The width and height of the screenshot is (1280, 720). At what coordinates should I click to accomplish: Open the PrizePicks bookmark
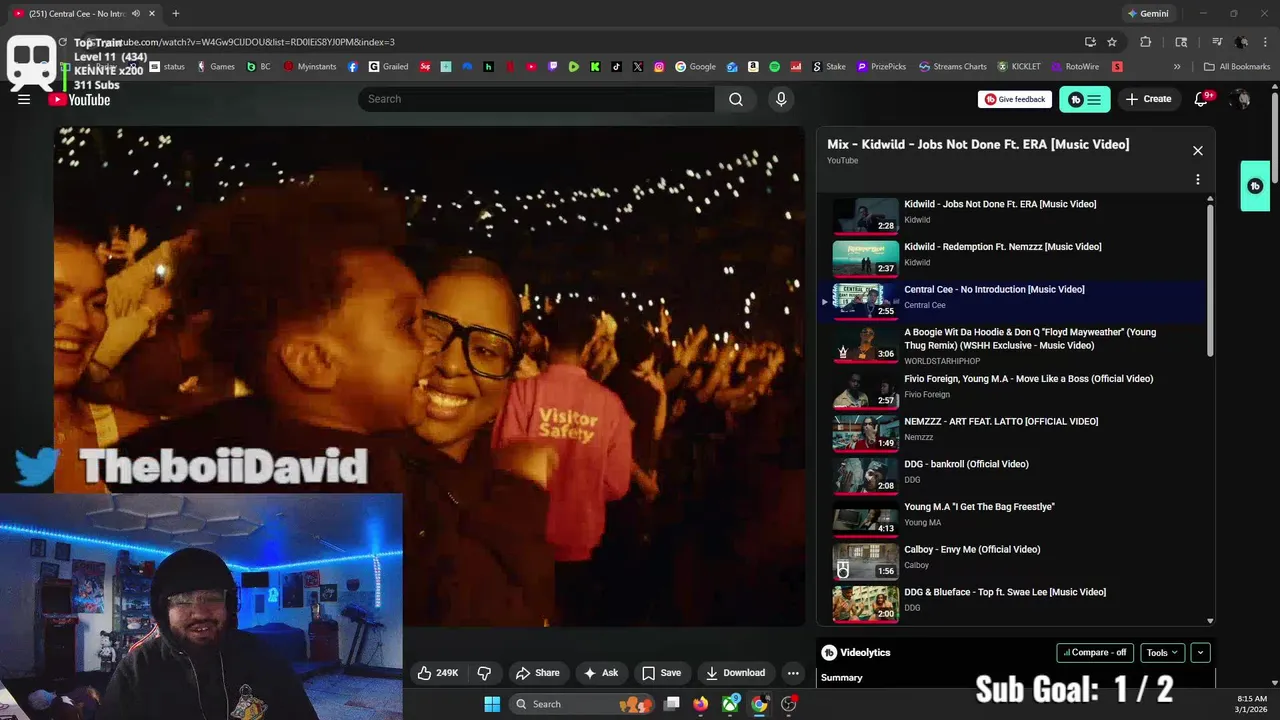[x=881, y=67]
